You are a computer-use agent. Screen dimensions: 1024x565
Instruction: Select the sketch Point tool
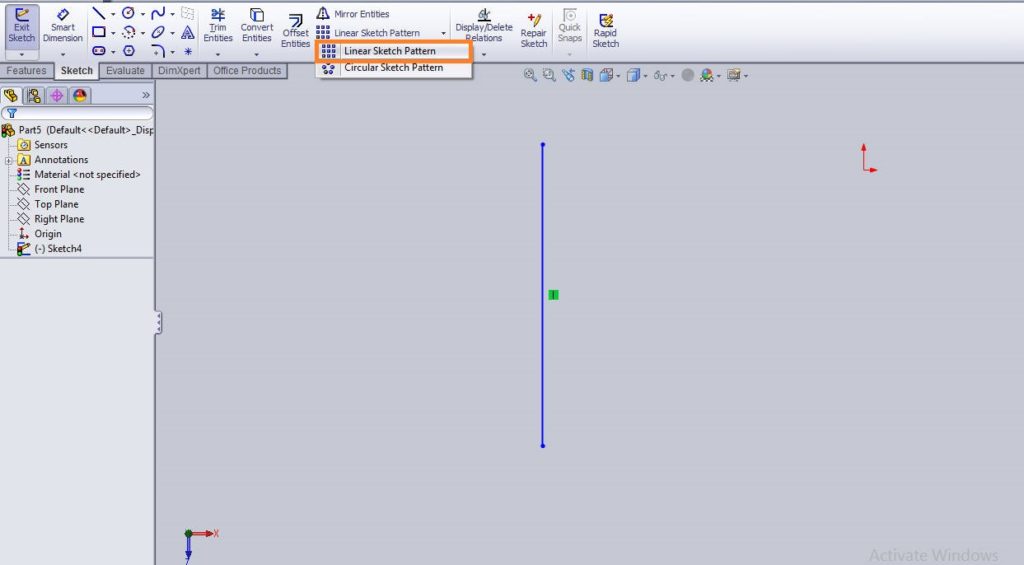[x=188, y=51]
